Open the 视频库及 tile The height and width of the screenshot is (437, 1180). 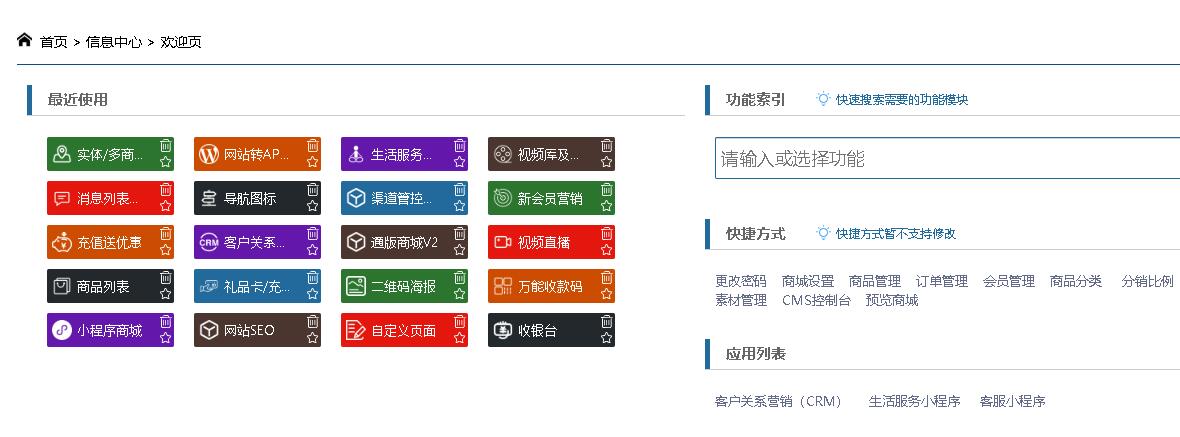point(551,154)
